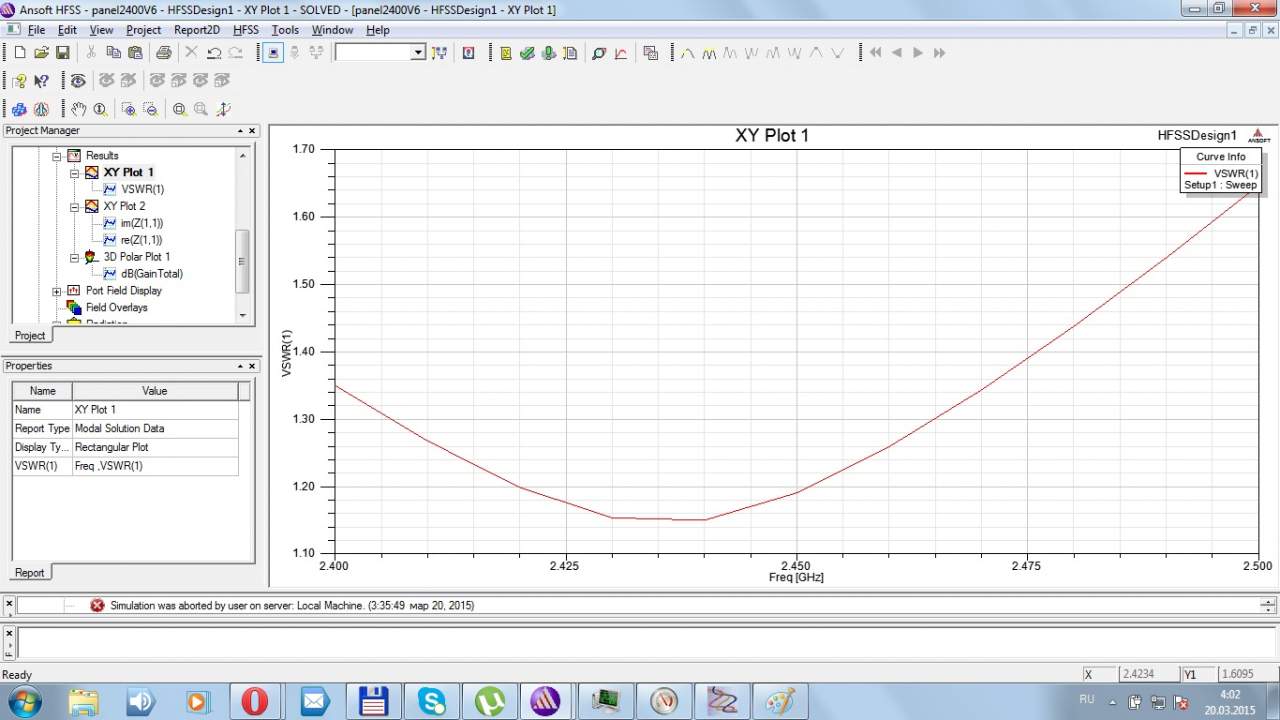This screenshot has width=1280, height=720.
Task: Expand the Port Field Display node
Action: pos(57,291)
